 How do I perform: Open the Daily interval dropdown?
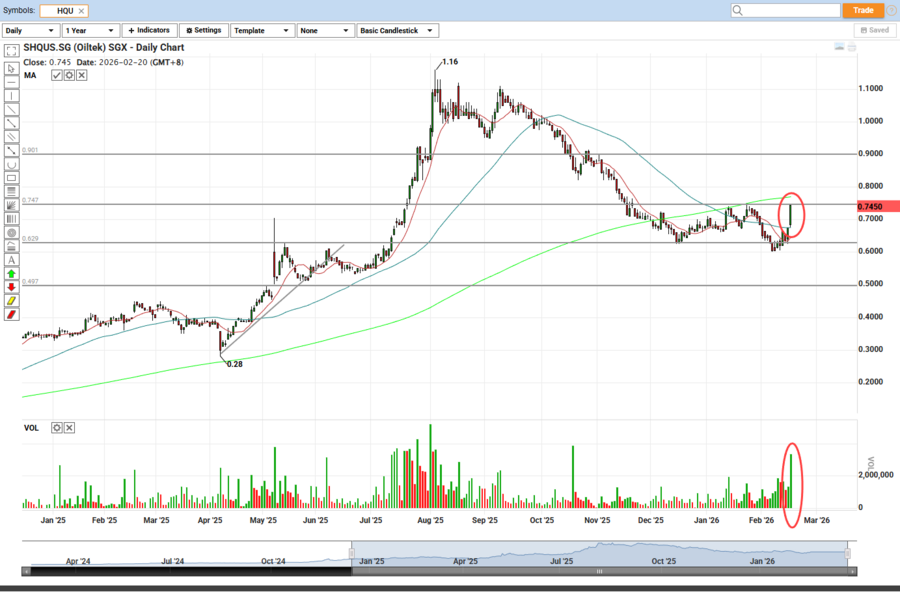pos(31,30)
